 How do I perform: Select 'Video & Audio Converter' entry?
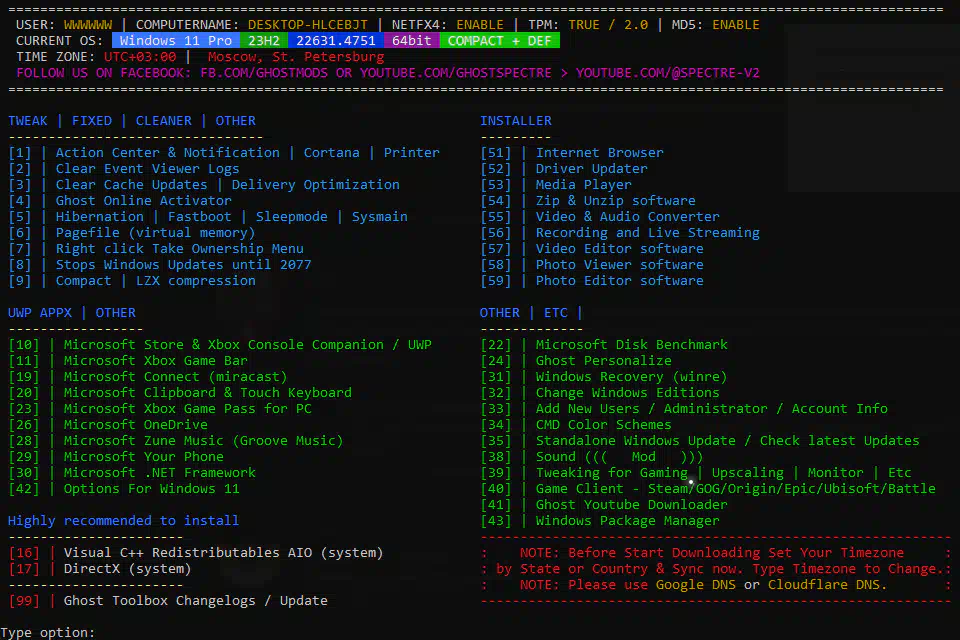click(x=601, y=216)
